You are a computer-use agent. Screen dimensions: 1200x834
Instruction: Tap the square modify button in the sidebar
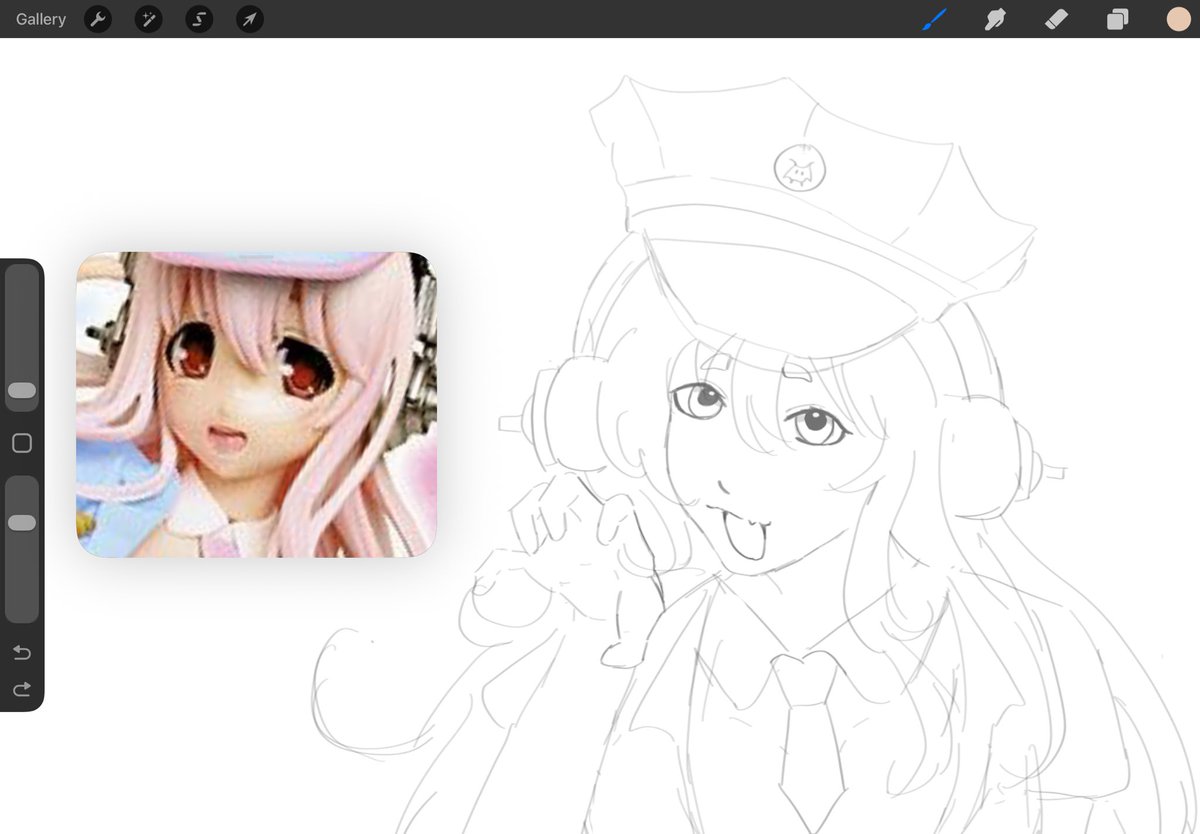tap(22, 443)
